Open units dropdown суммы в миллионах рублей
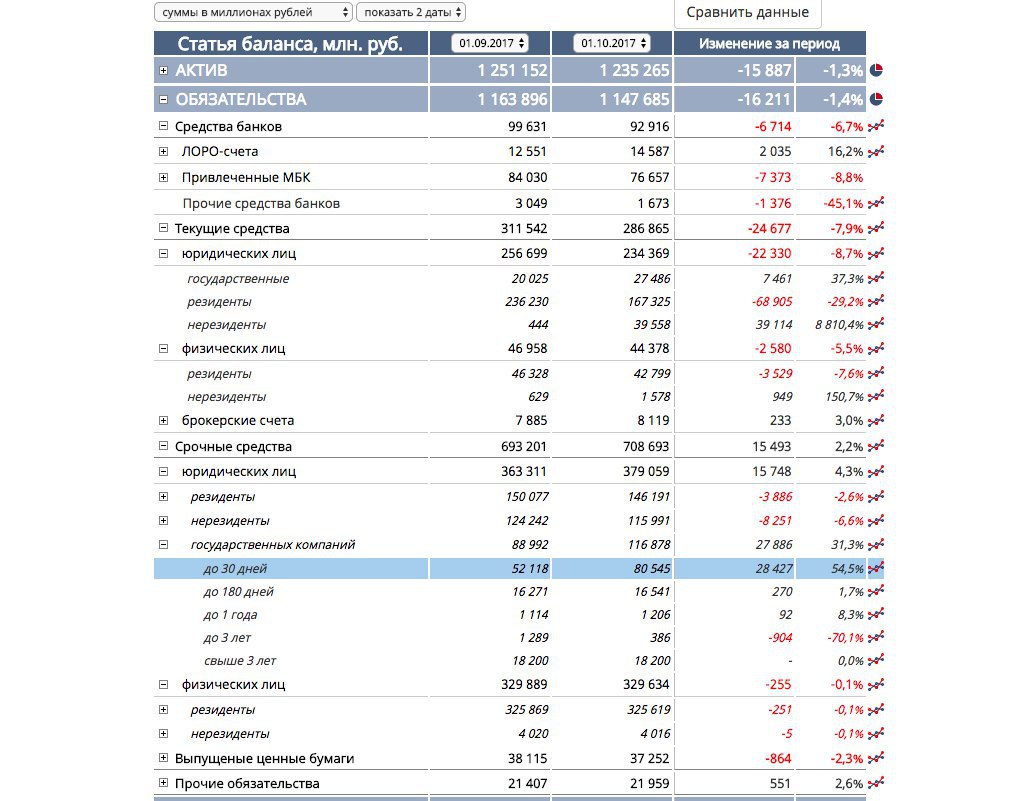The width and height of the screenshot is (1014, 801). click(x=253, y=12)
